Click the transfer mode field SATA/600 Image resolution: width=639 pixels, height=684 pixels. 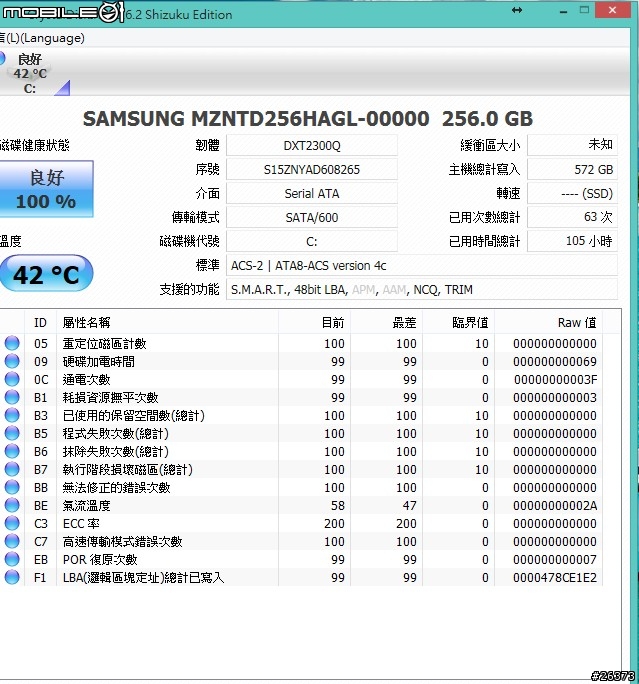(311, 217)
